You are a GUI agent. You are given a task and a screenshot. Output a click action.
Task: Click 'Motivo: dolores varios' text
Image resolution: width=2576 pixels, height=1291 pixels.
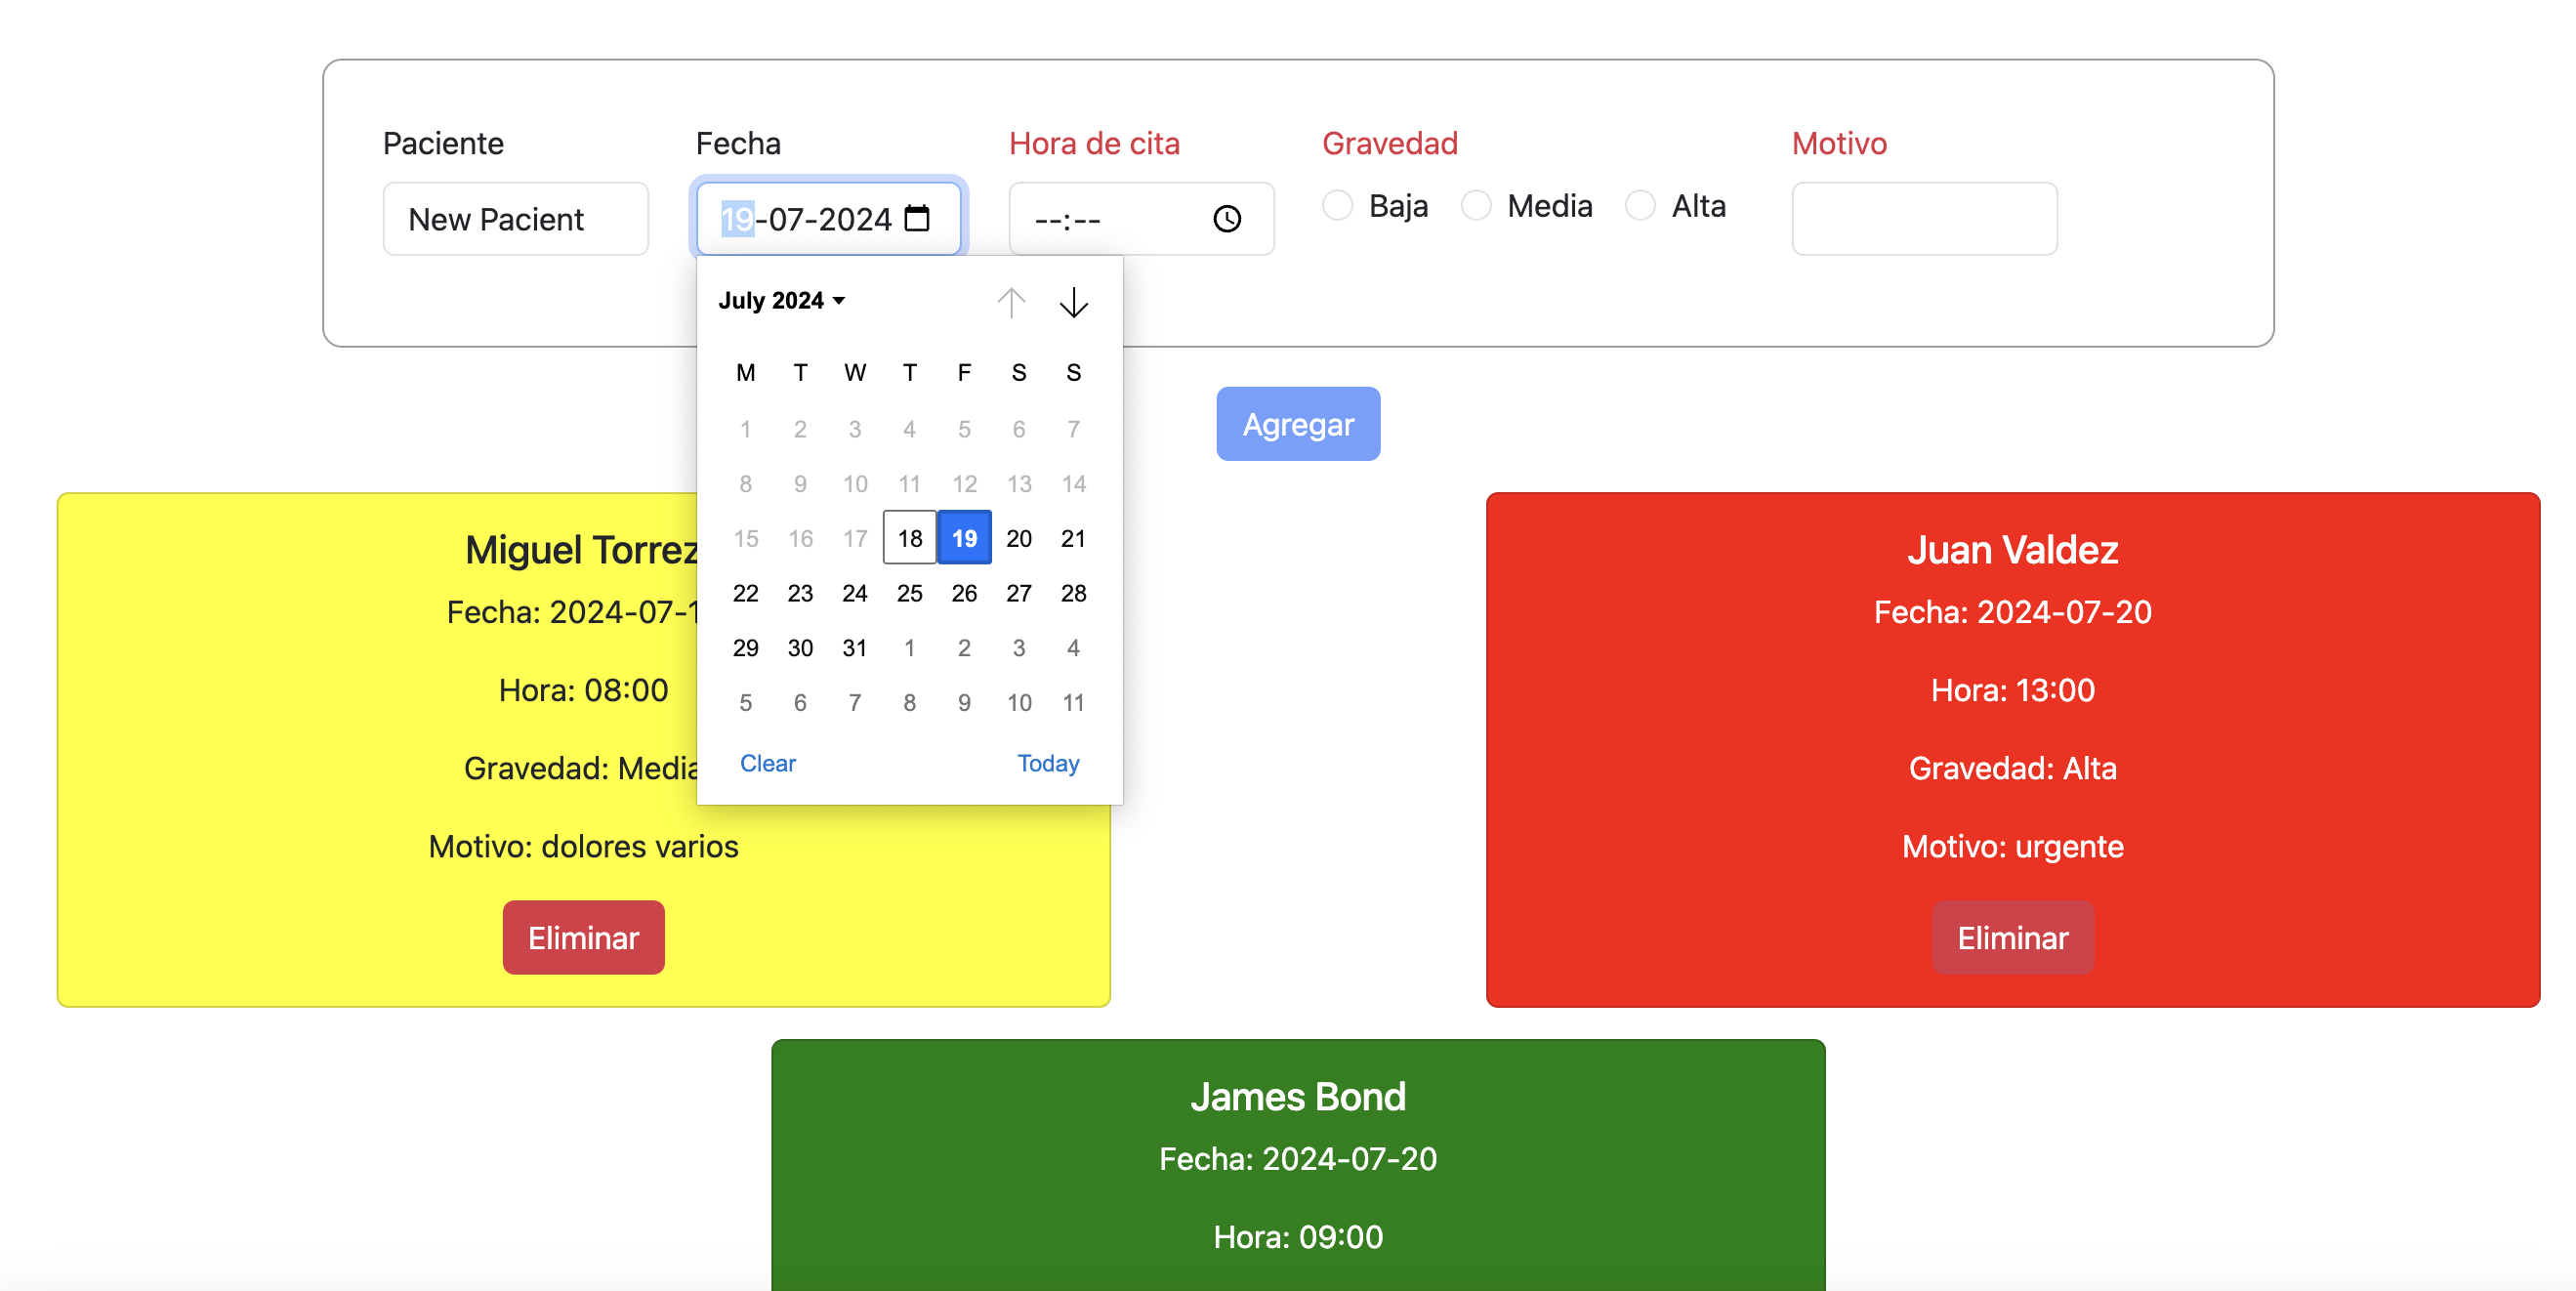click(x=583, y=847)
